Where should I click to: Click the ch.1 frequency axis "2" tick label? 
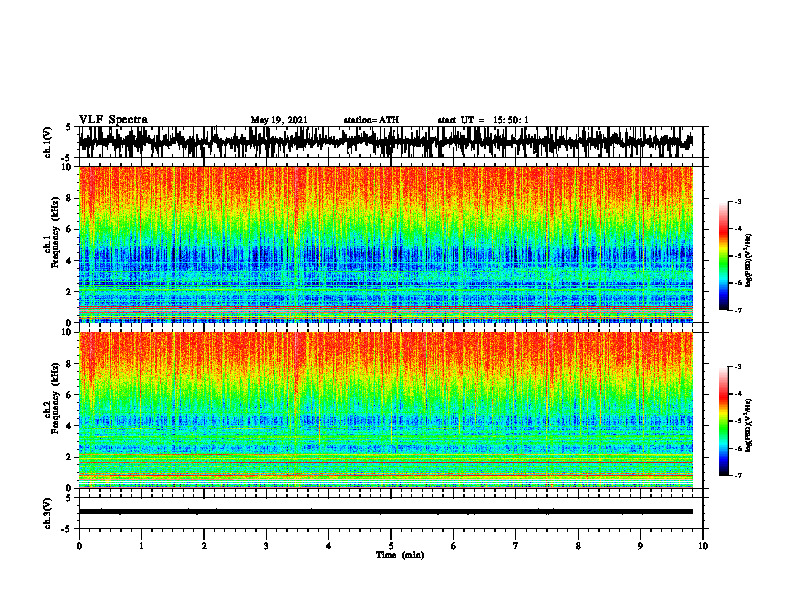pos(70,292)
